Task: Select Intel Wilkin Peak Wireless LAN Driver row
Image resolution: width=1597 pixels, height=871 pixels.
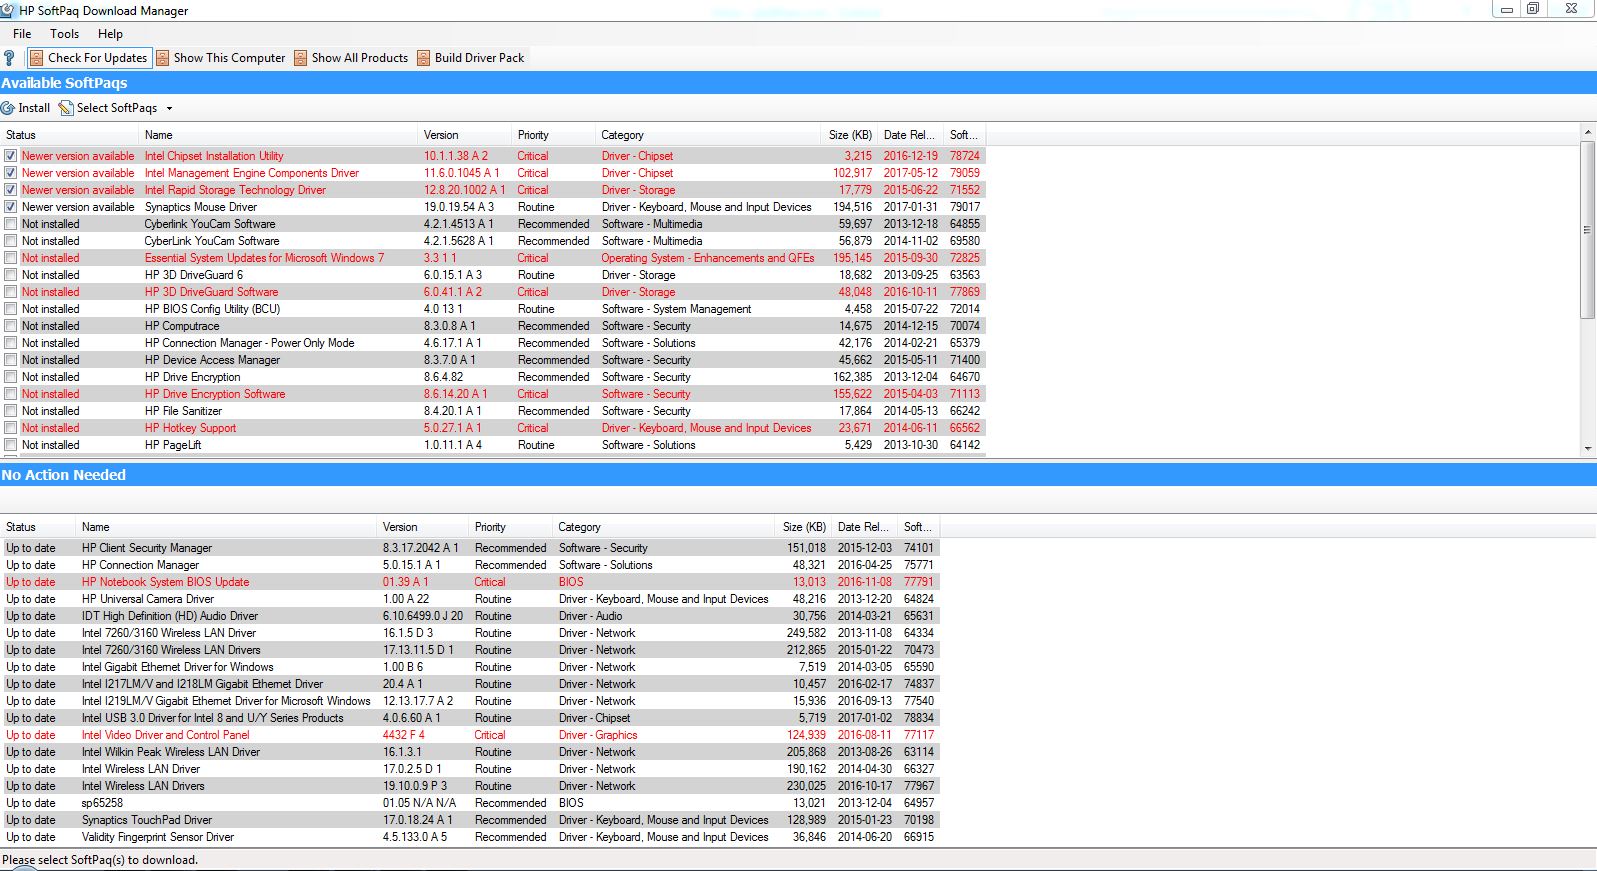Action: tap(470, 752)
